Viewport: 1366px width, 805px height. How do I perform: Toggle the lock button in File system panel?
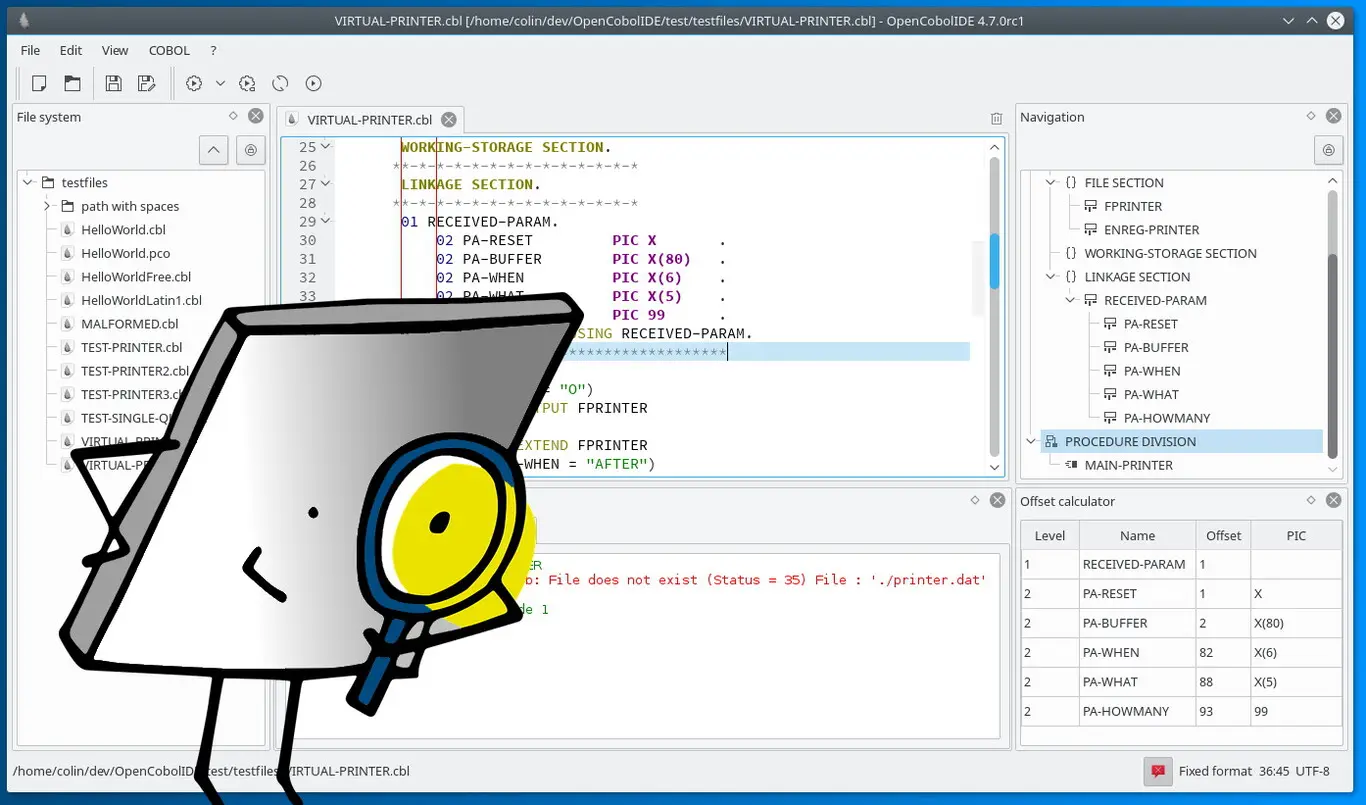[250, 150]
